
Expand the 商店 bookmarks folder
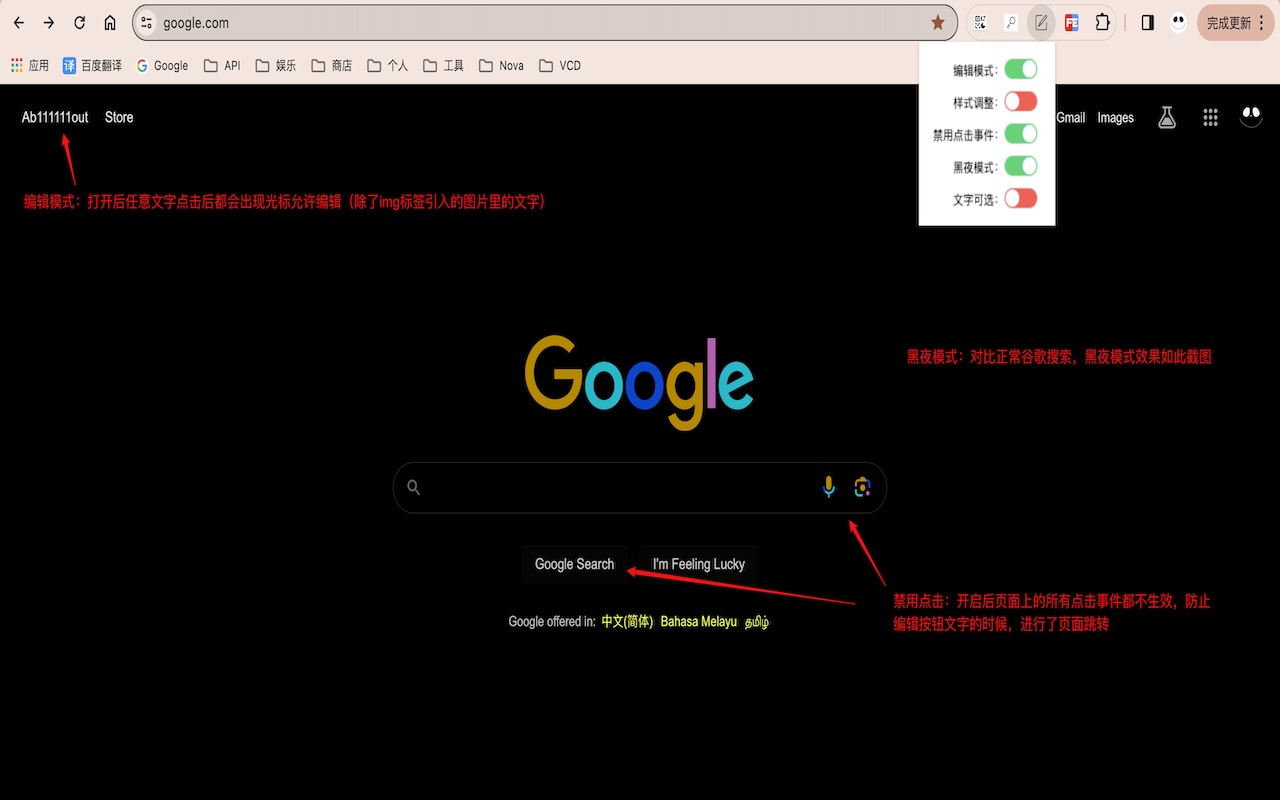332,65
